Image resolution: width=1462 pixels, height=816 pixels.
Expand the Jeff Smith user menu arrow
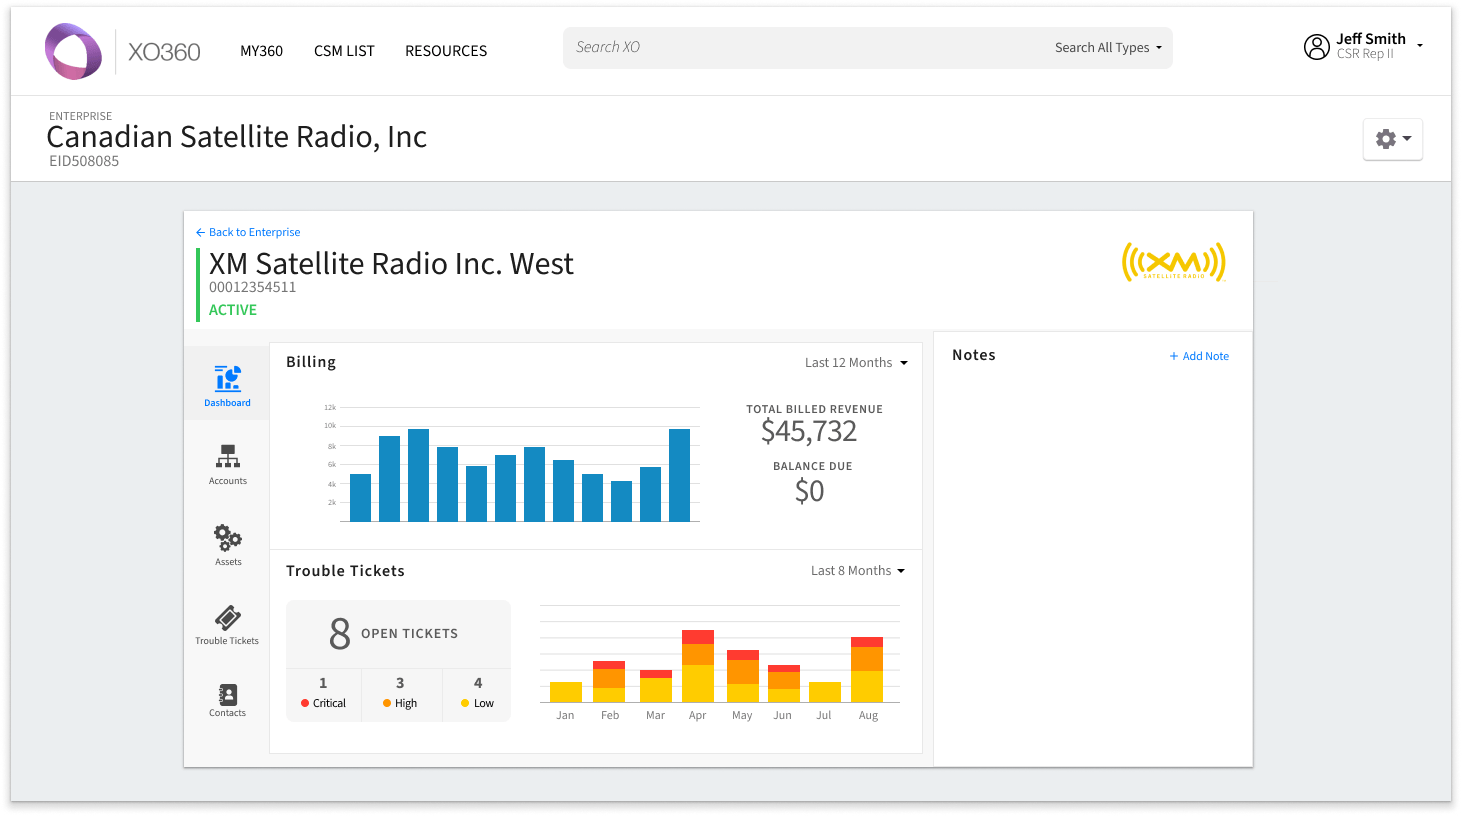coord(1420,46)
